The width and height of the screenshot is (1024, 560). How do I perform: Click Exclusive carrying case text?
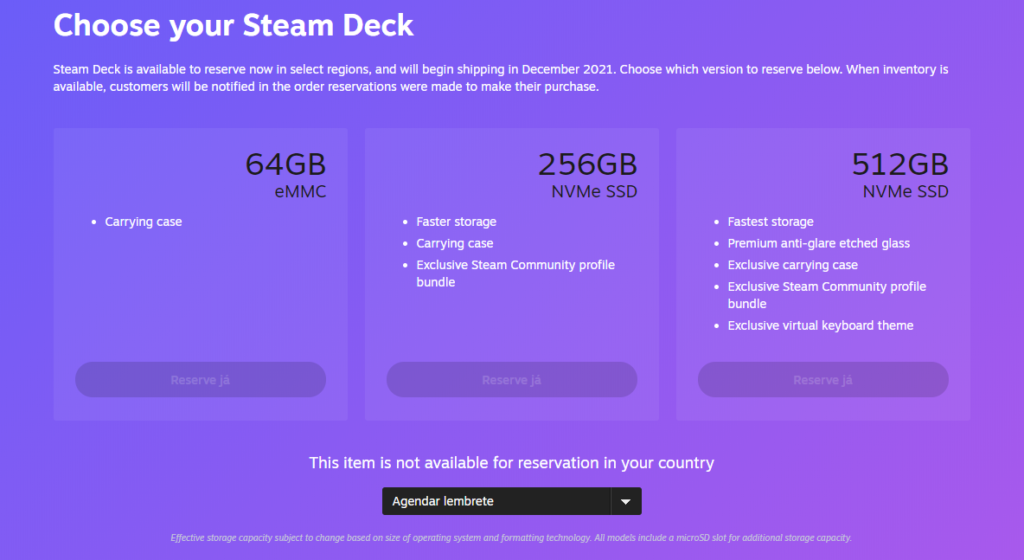(x=793, y=265)
